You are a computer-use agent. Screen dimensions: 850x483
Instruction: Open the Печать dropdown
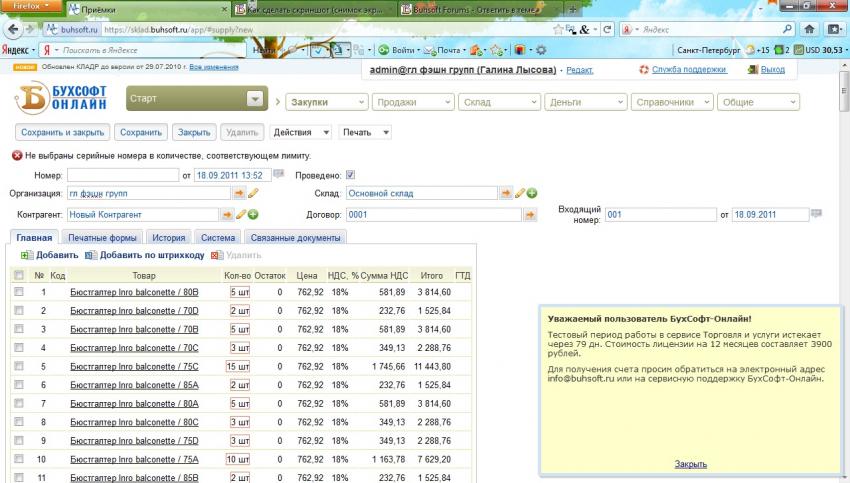(x=365, y=132)
